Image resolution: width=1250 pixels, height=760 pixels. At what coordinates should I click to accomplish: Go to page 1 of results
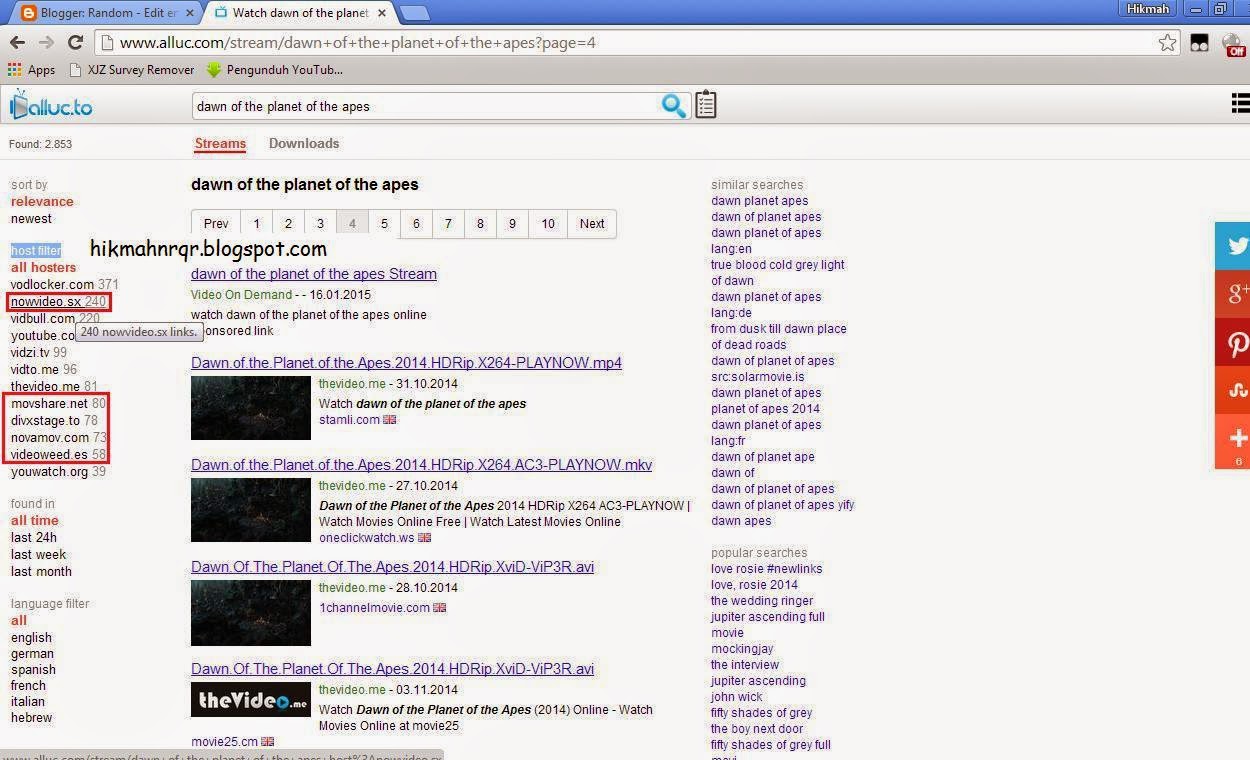point(256,224)
